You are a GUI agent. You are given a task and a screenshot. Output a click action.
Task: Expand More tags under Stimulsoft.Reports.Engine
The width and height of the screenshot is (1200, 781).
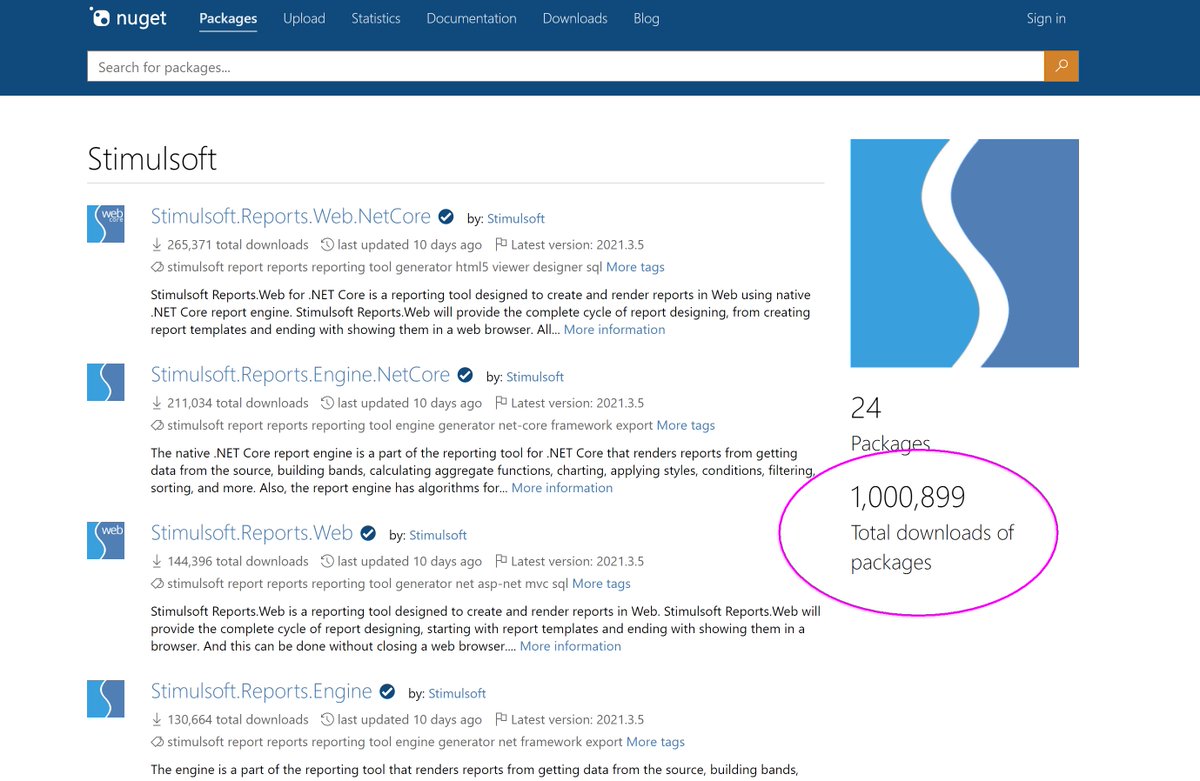(655, 741)
